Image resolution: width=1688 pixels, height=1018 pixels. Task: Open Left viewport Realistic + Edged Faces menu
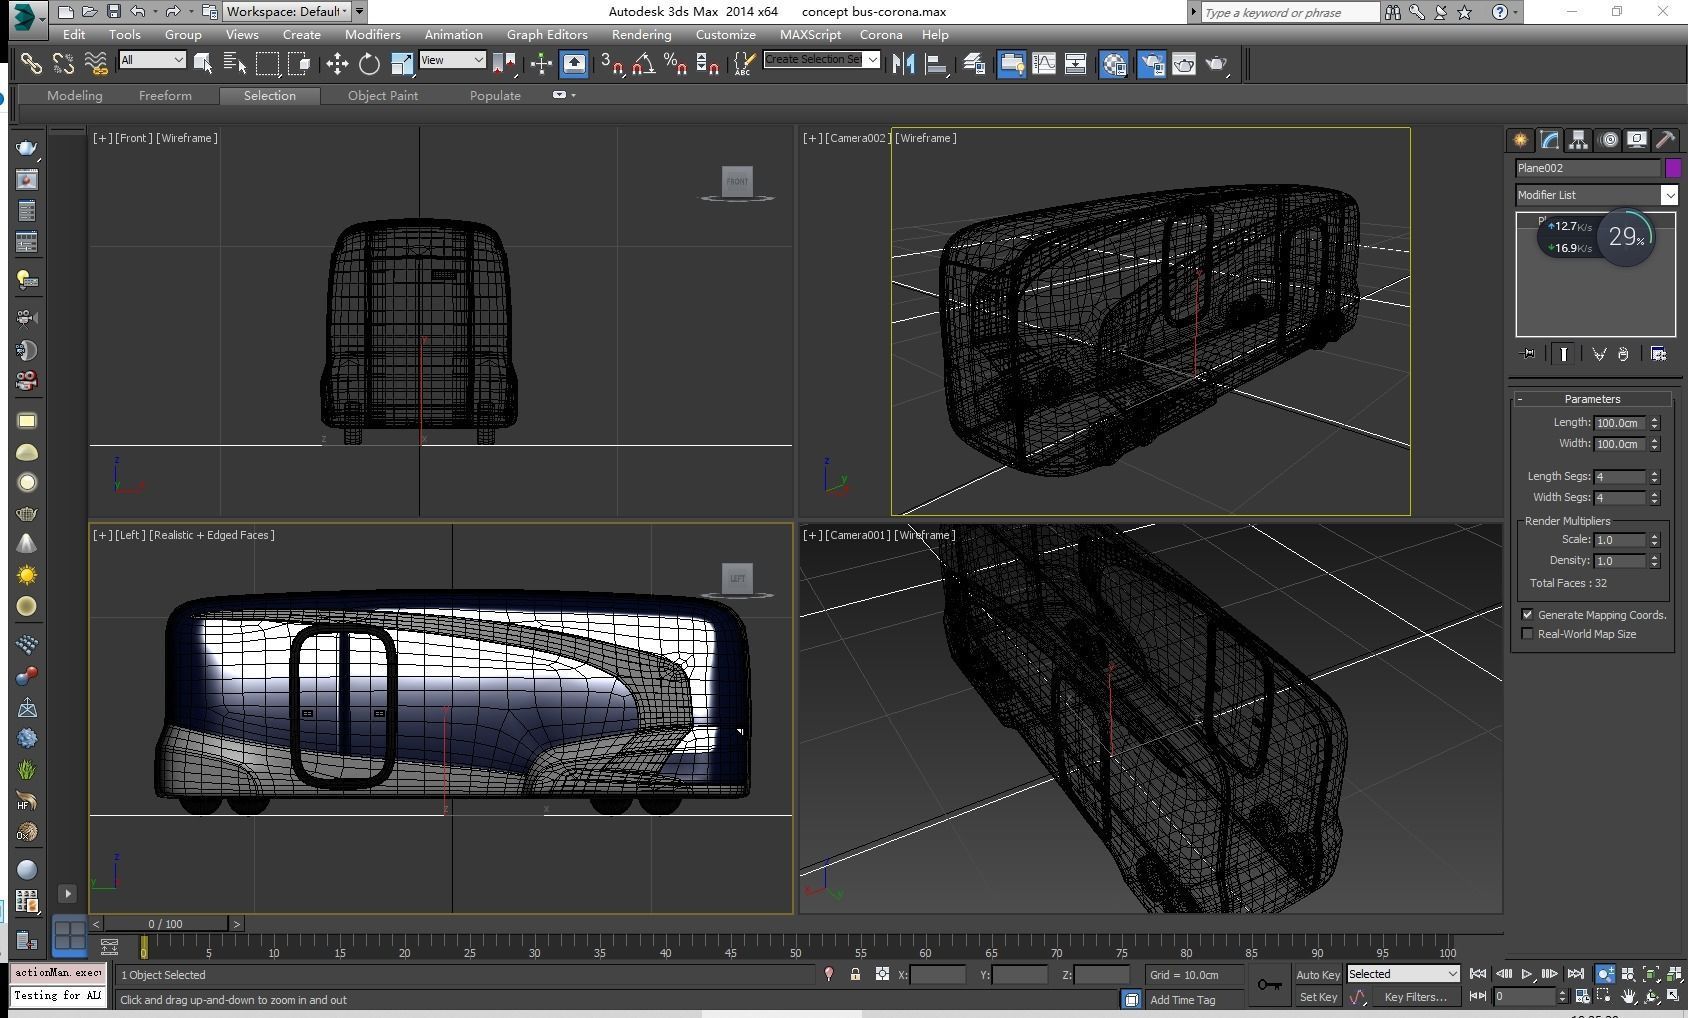click(212, 535)
